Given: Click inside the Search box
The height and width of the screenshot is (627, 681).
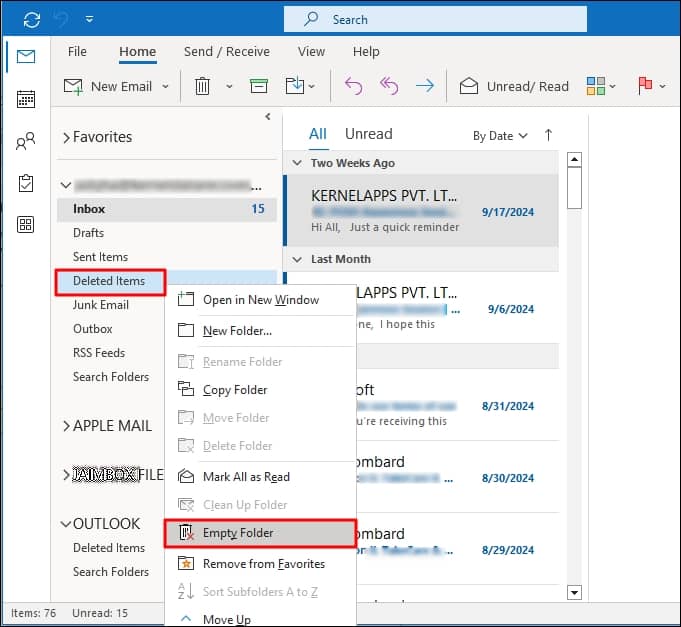Looking at the screenshot, I should (x=435, y=20).
